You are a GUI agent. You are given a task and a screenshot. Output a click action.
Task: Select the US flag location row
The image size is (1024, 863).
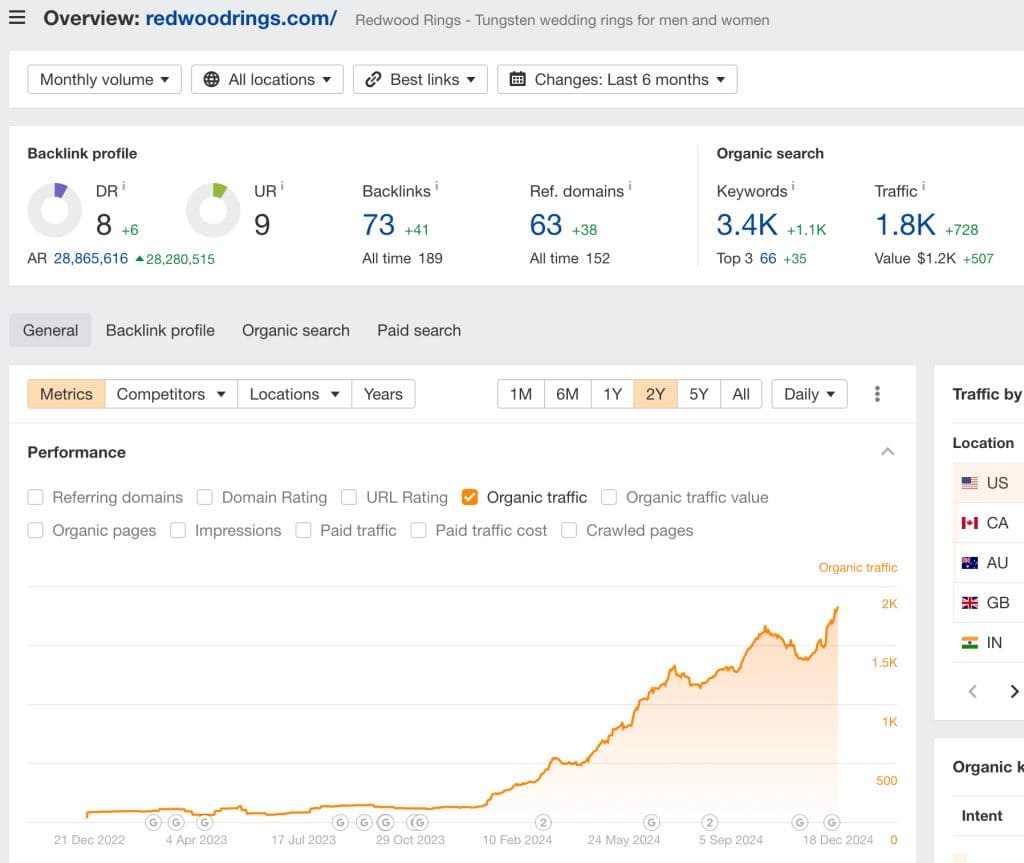coord(988,483)
